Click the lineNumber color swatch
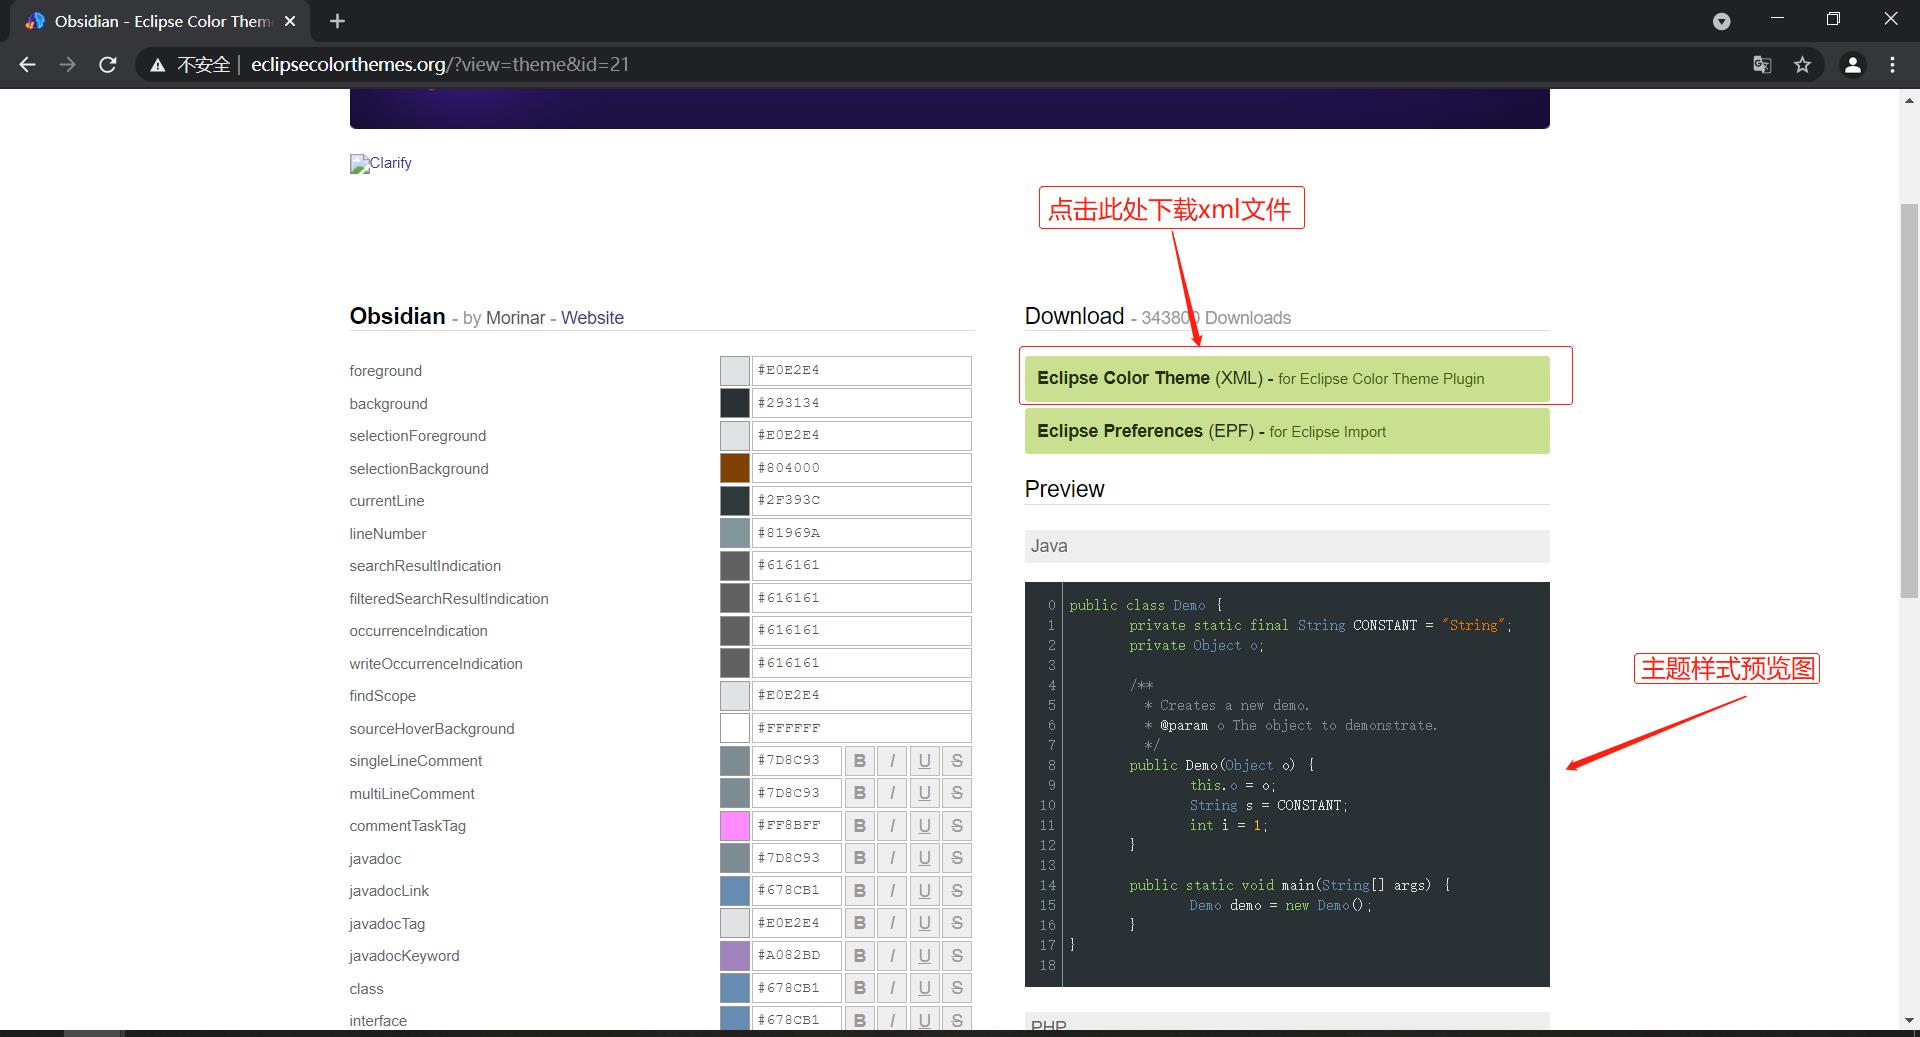 [x=735, y=533]
